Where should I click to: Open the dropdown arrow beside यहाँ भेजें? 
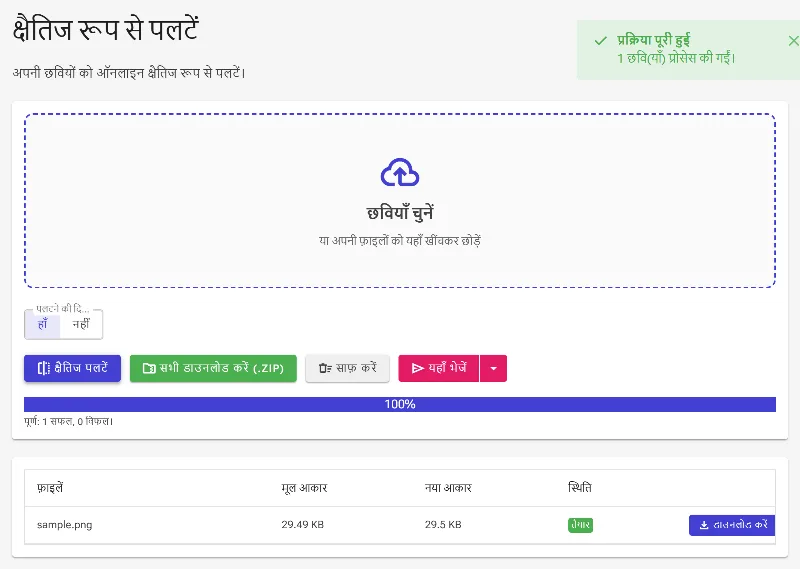click(x=493, y=368)
